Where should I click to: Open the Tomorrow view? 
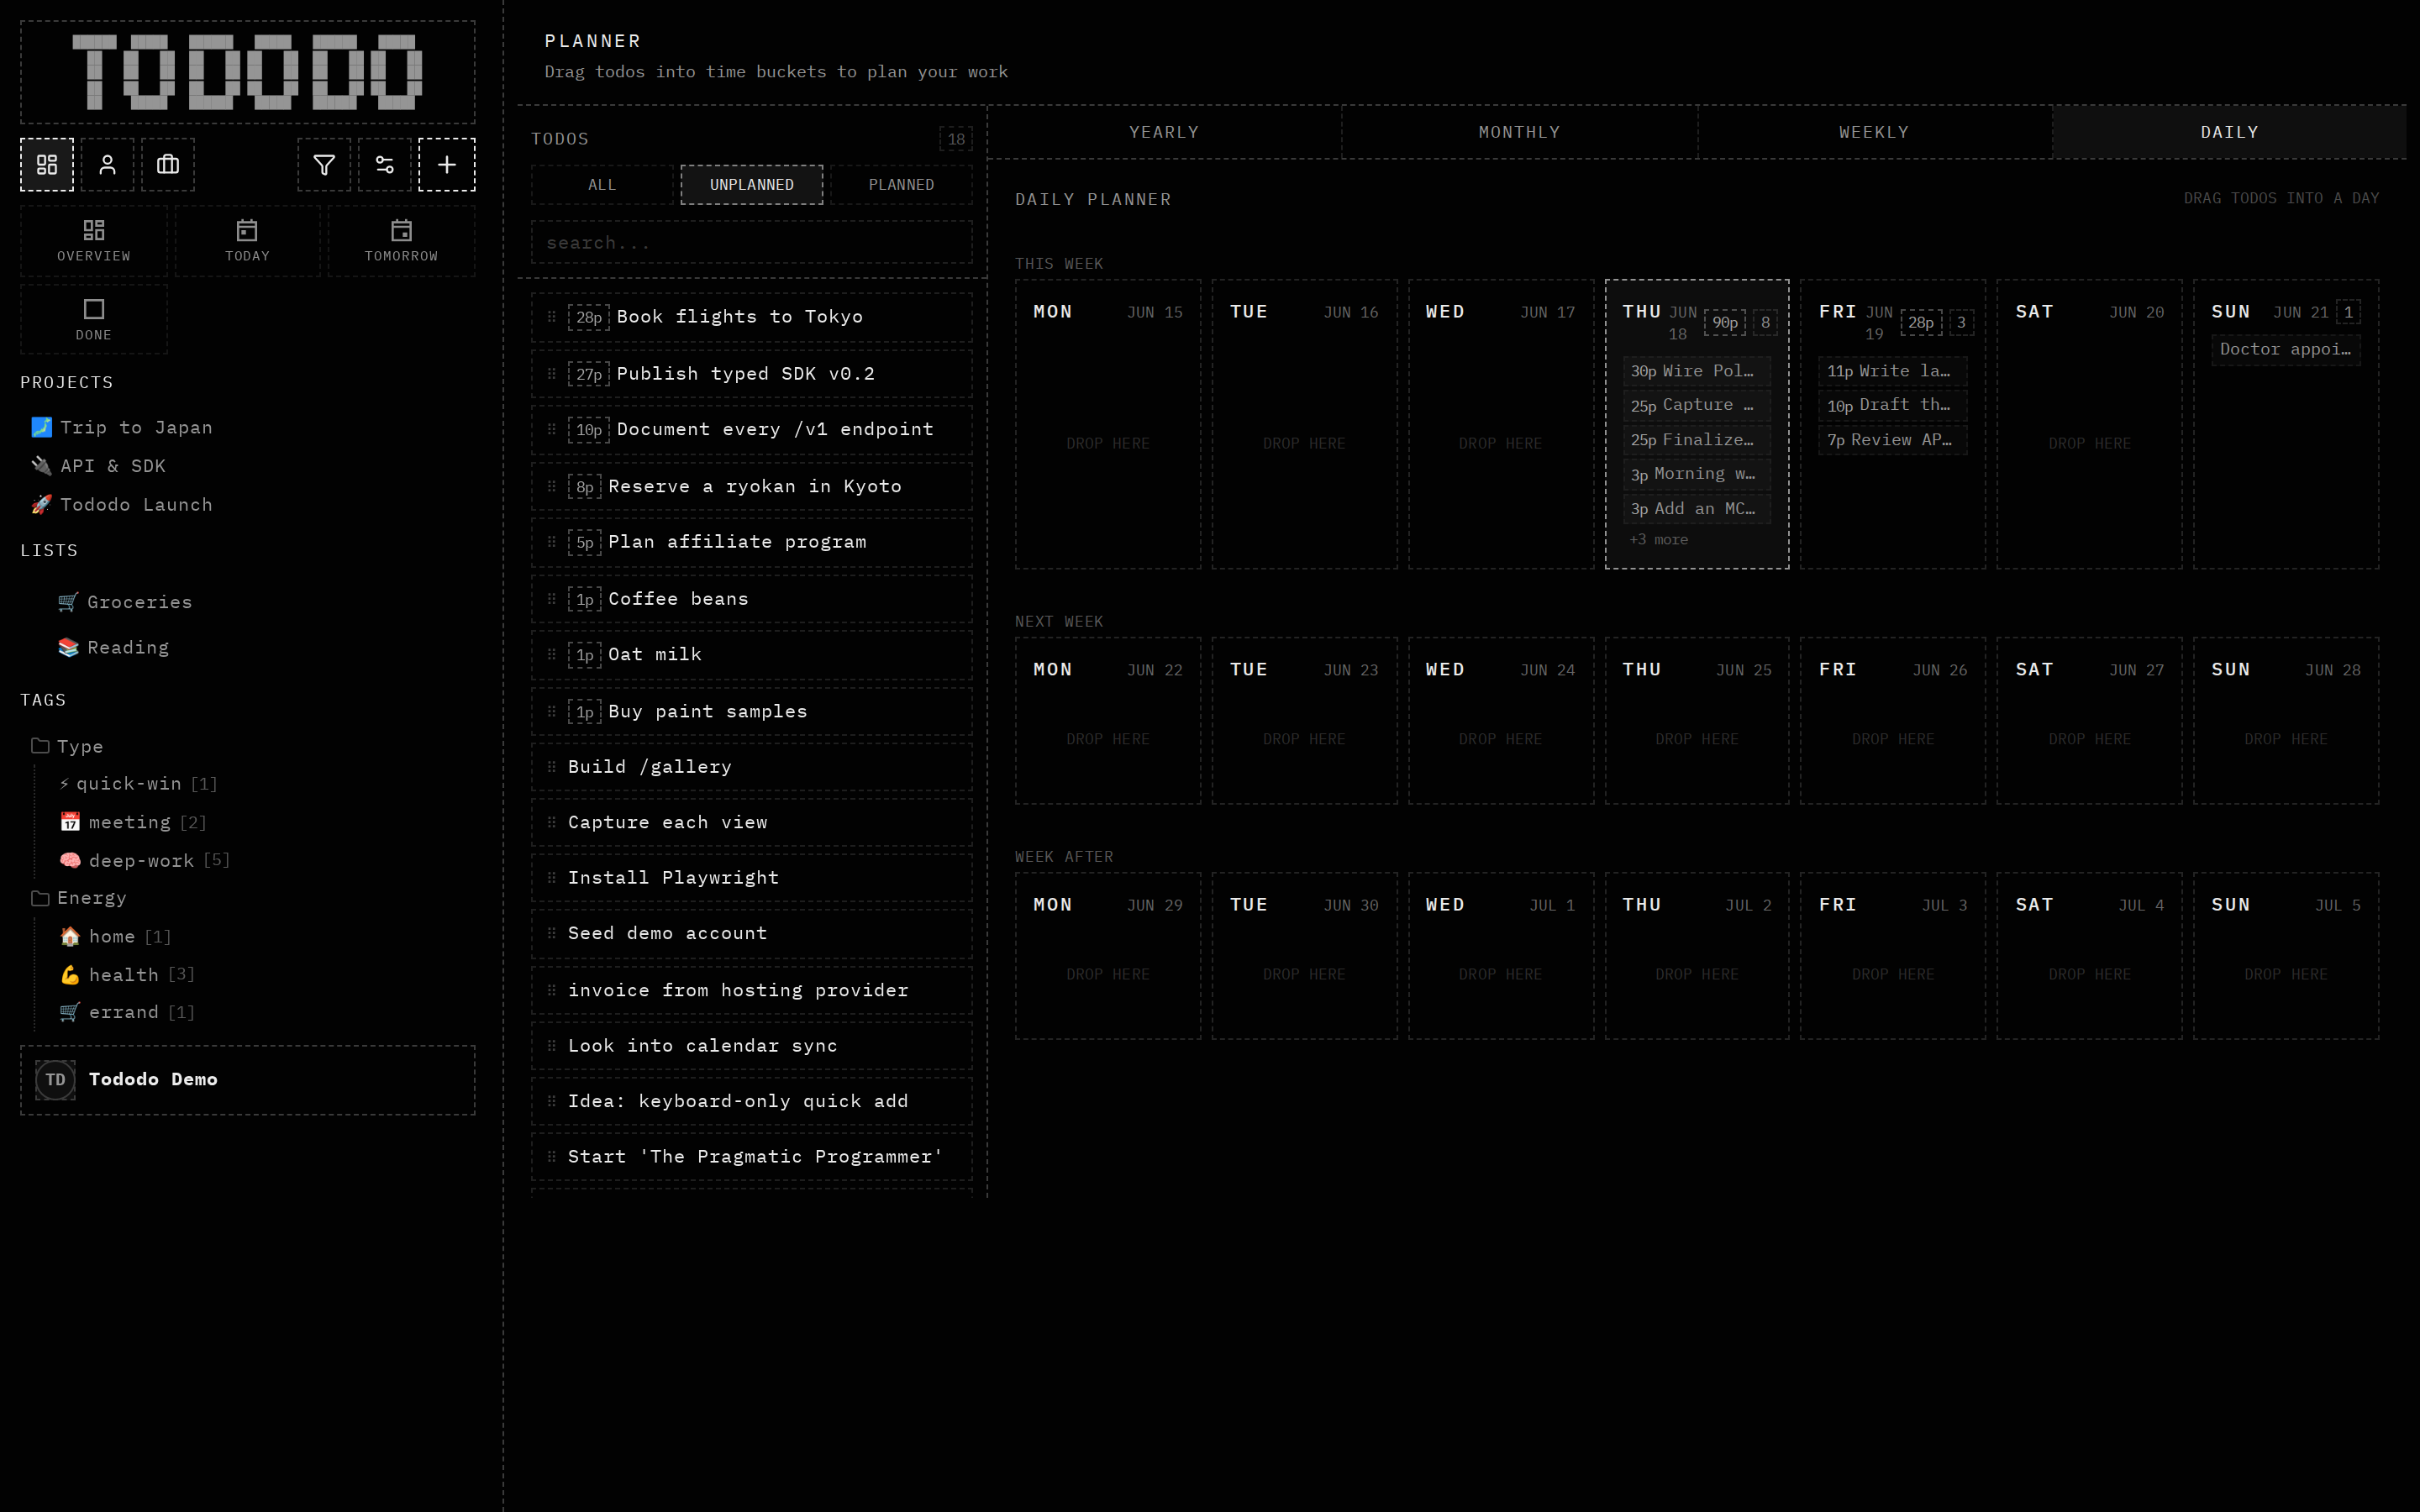click(x=401, y=241)
